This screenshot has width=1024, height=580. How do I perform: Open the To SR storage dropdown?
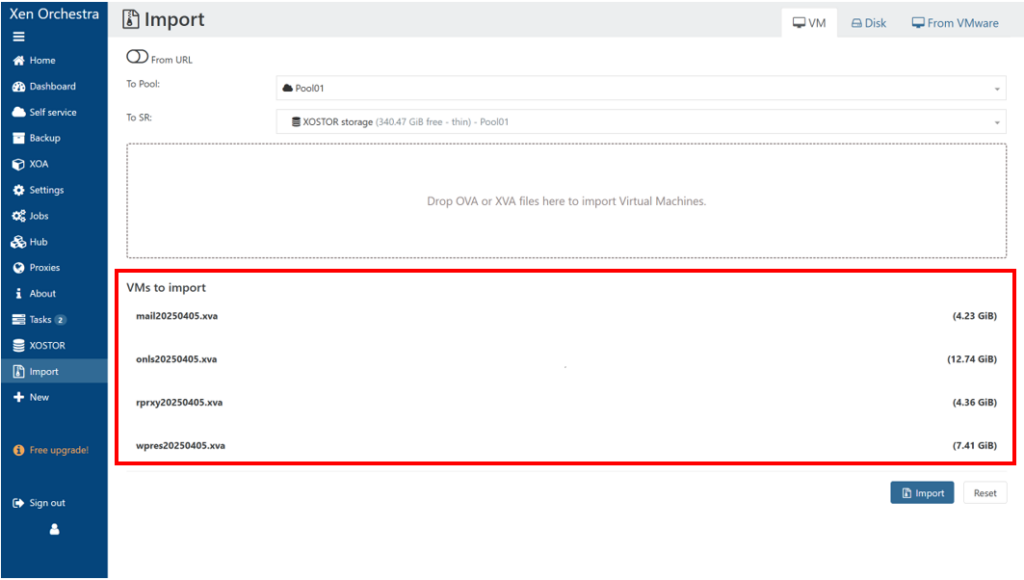point(640,122)
